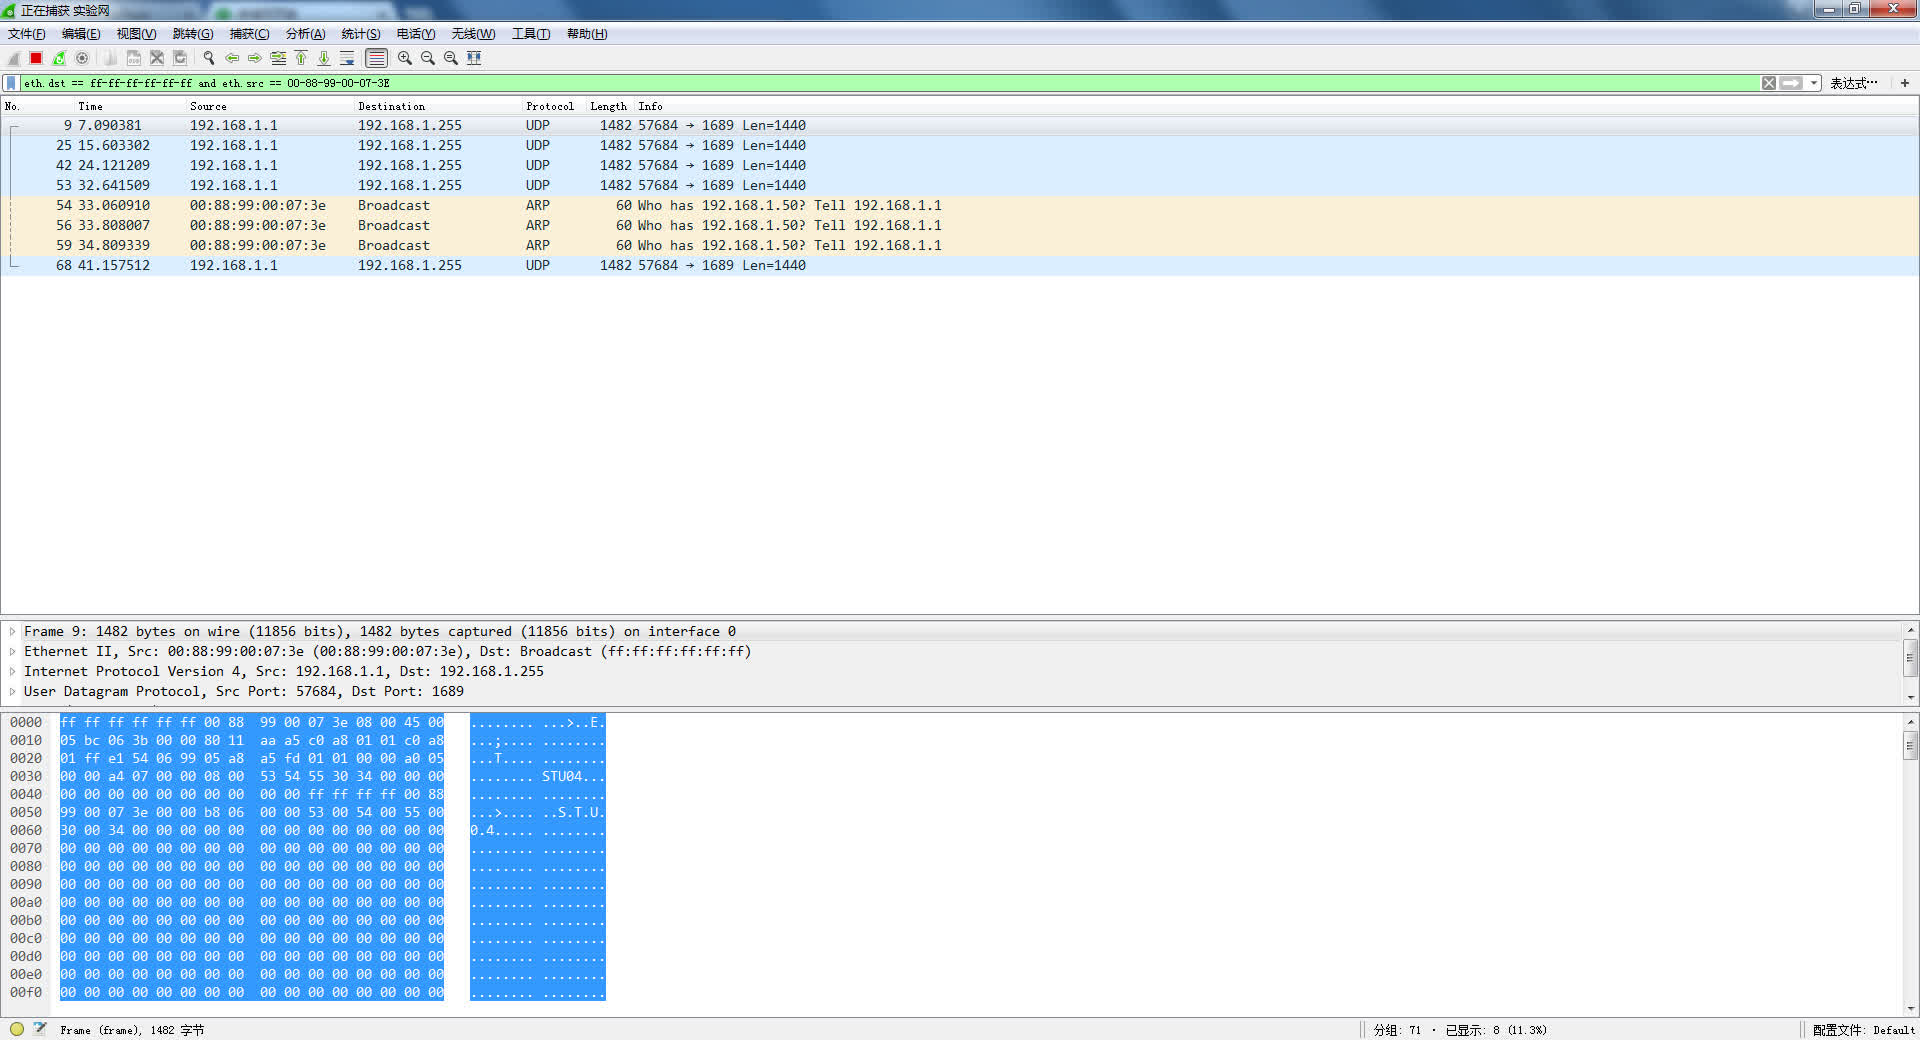The width and height of the screenshot is (1920, 1040).
Task: Toggle auto-scroll during live capture
Action: tap(347, 58)
